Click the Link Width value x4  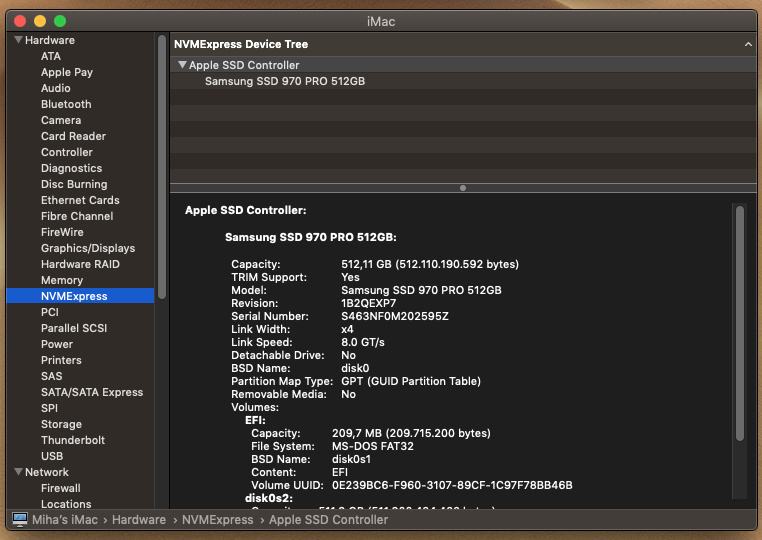point(347,329)
